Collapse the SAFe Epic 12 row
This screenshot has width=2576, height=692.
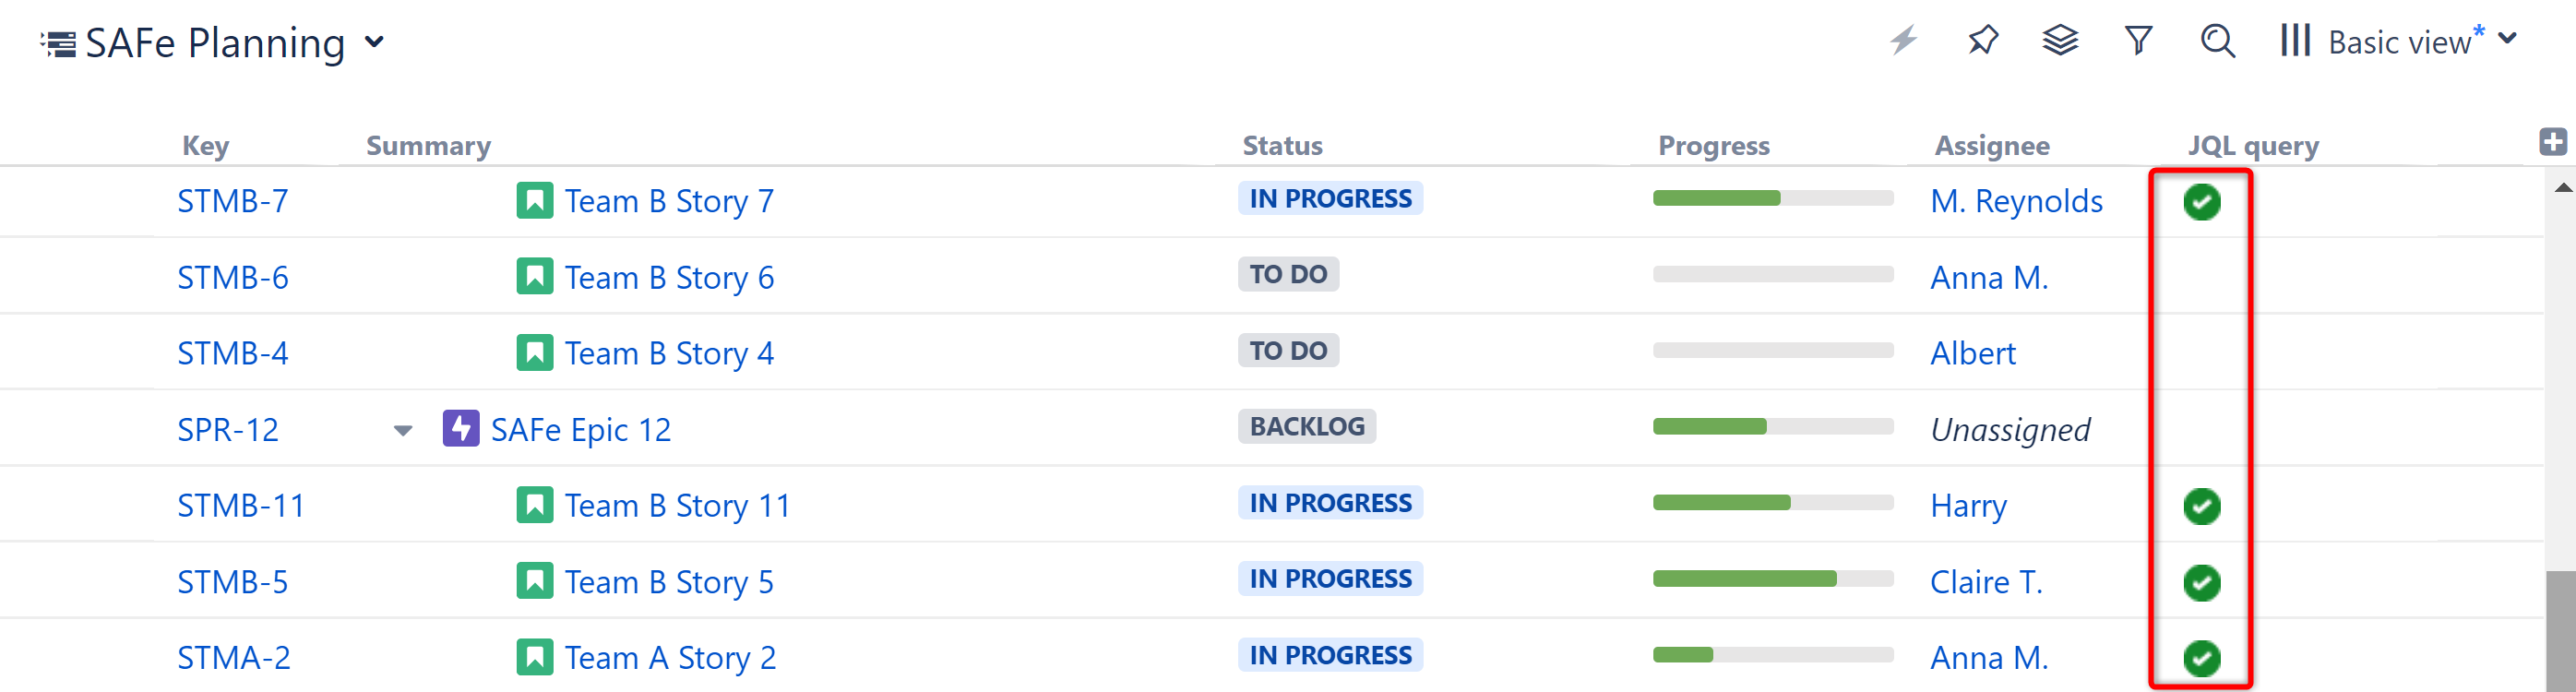[403, 430]
